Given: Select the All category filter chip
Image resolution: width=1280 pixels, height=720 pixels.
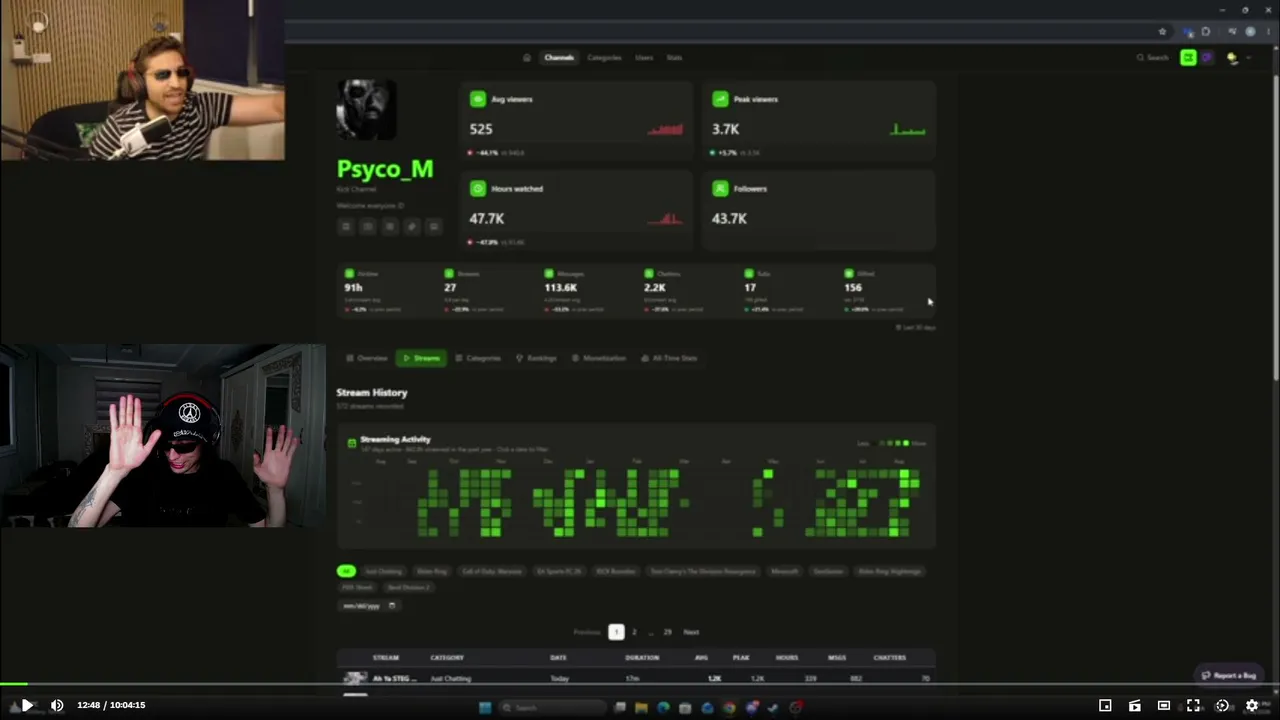Looking at the screenshot, I should [x=346, y=571].
